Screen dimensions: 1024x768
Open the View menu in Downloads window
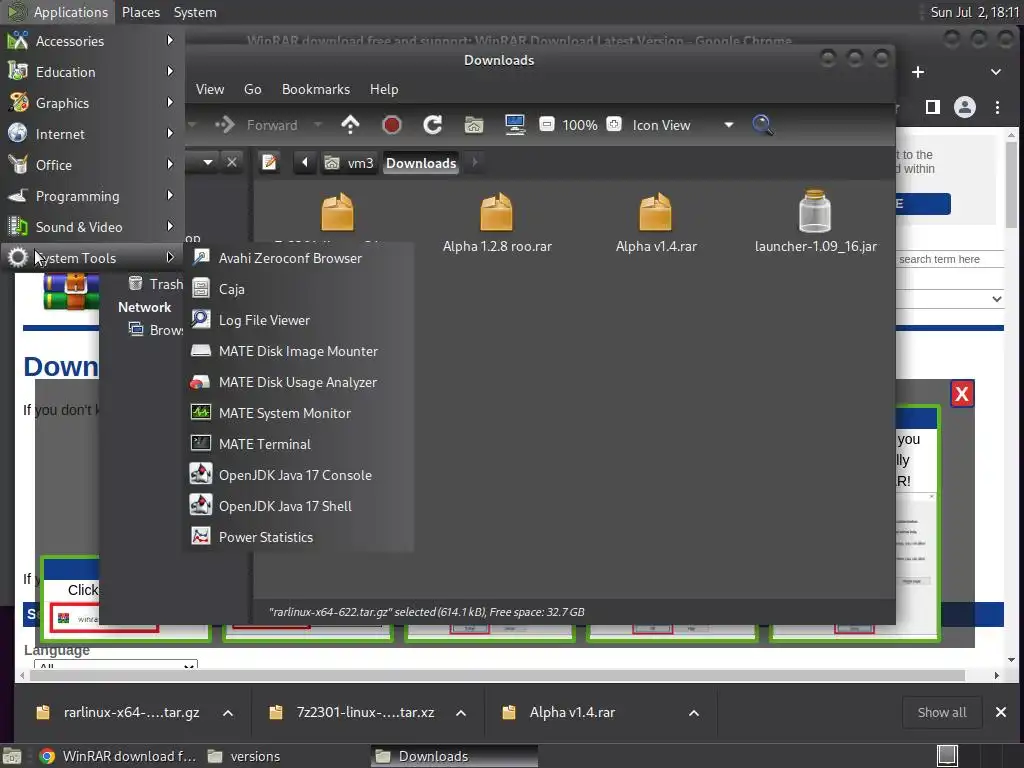pyautogui.click(x=210, y=89)
